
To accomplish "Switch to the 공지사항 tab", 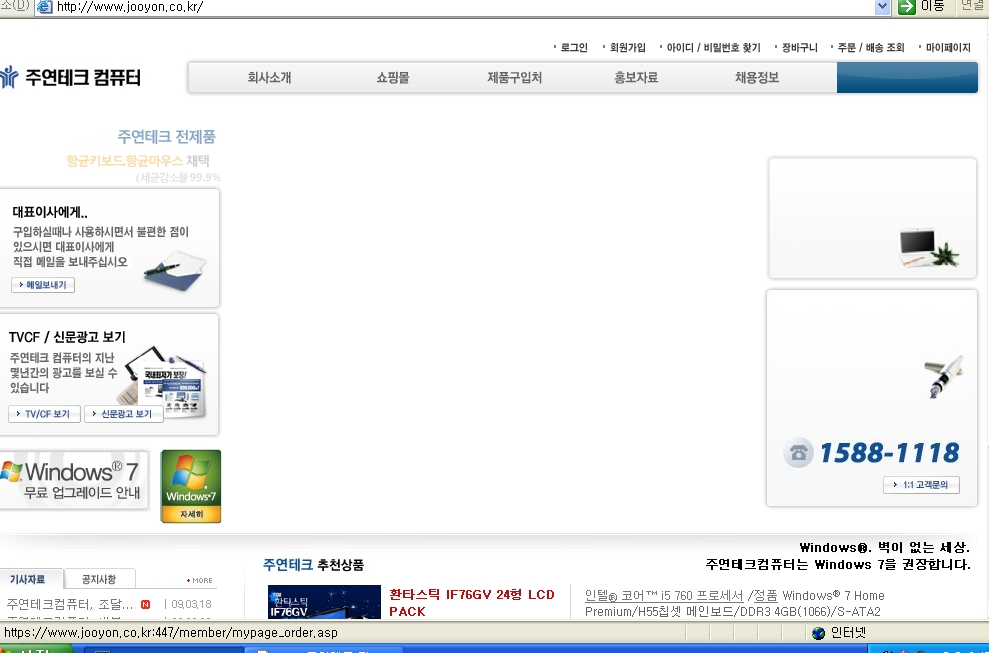I will click(99, 579).
